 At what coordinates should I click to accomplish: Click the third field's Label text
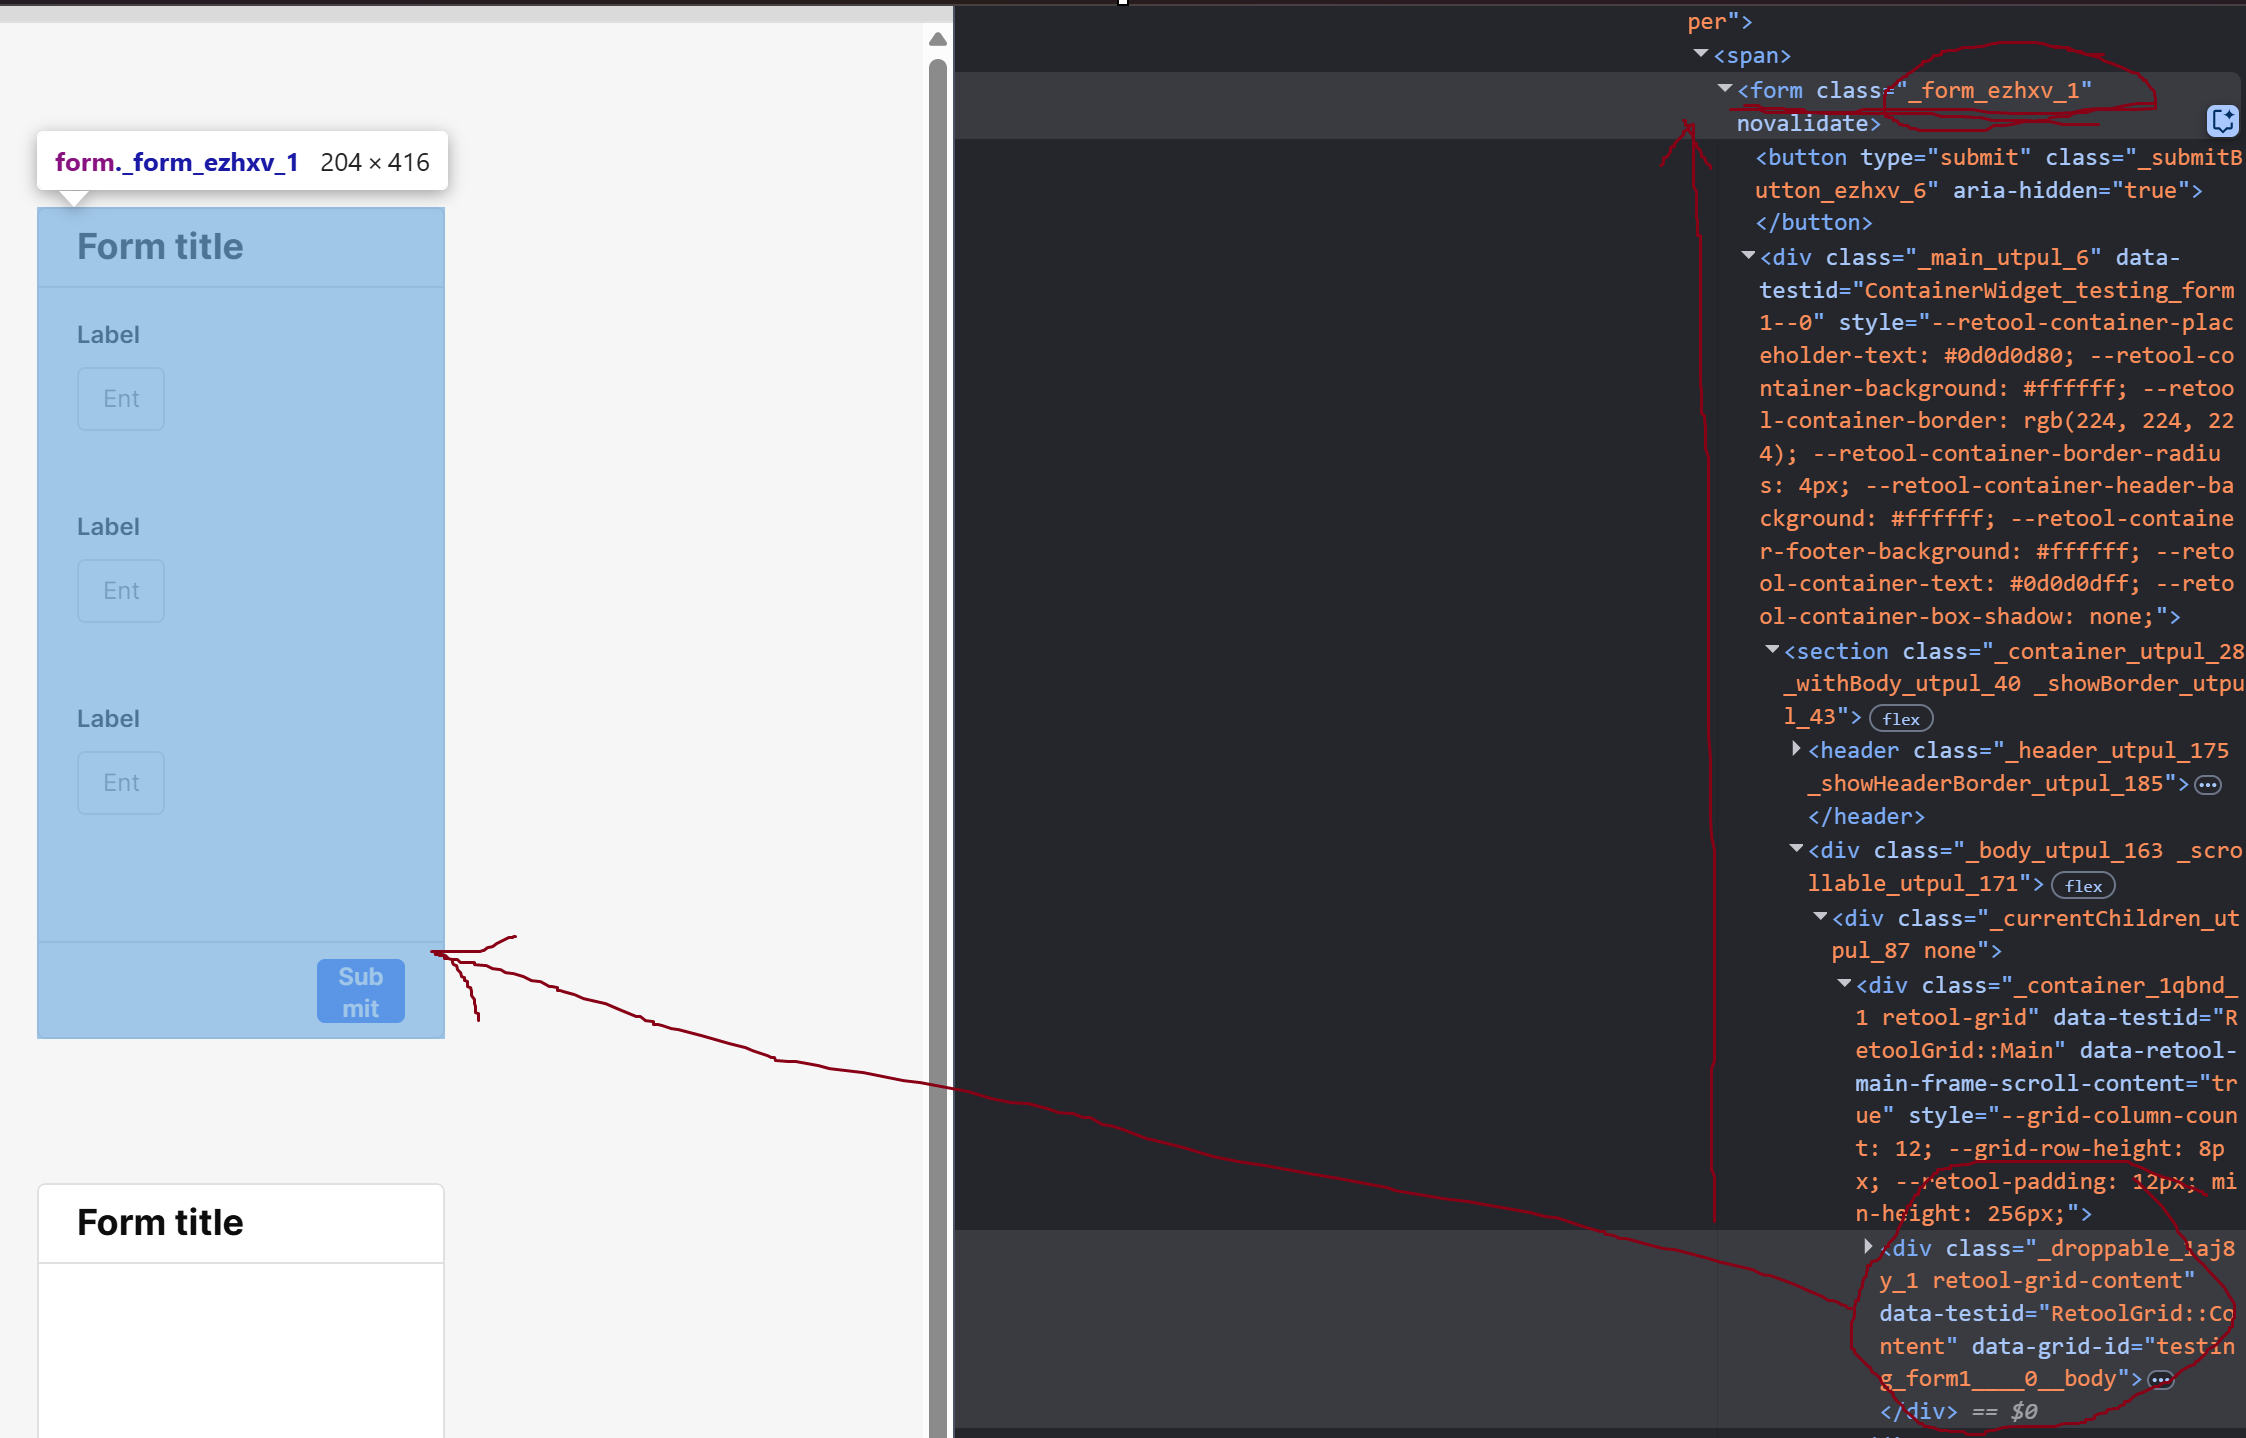(x=108, y=719)
